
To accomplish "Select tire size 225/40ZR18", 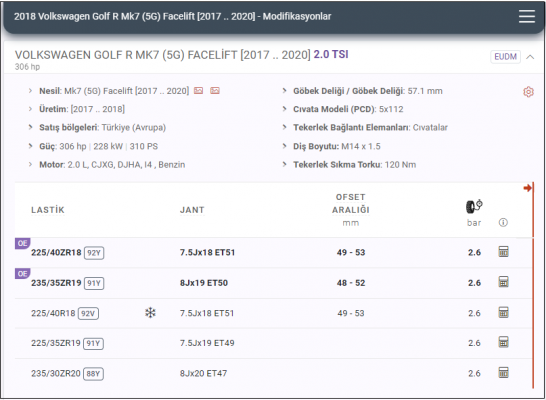I will click(56, 252).
